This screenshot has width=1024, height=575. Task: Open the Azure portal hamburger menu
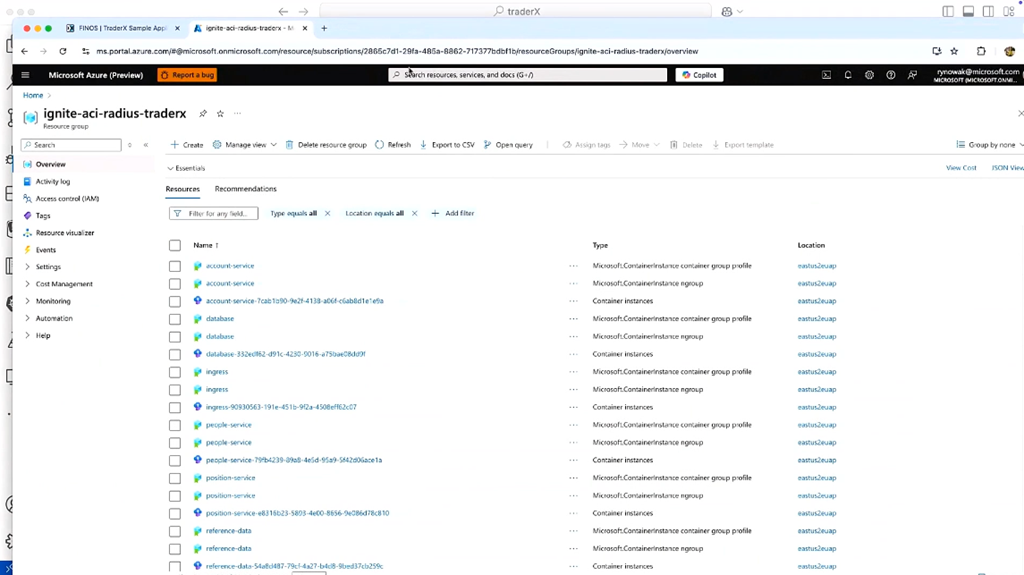(x=25, y=75)
